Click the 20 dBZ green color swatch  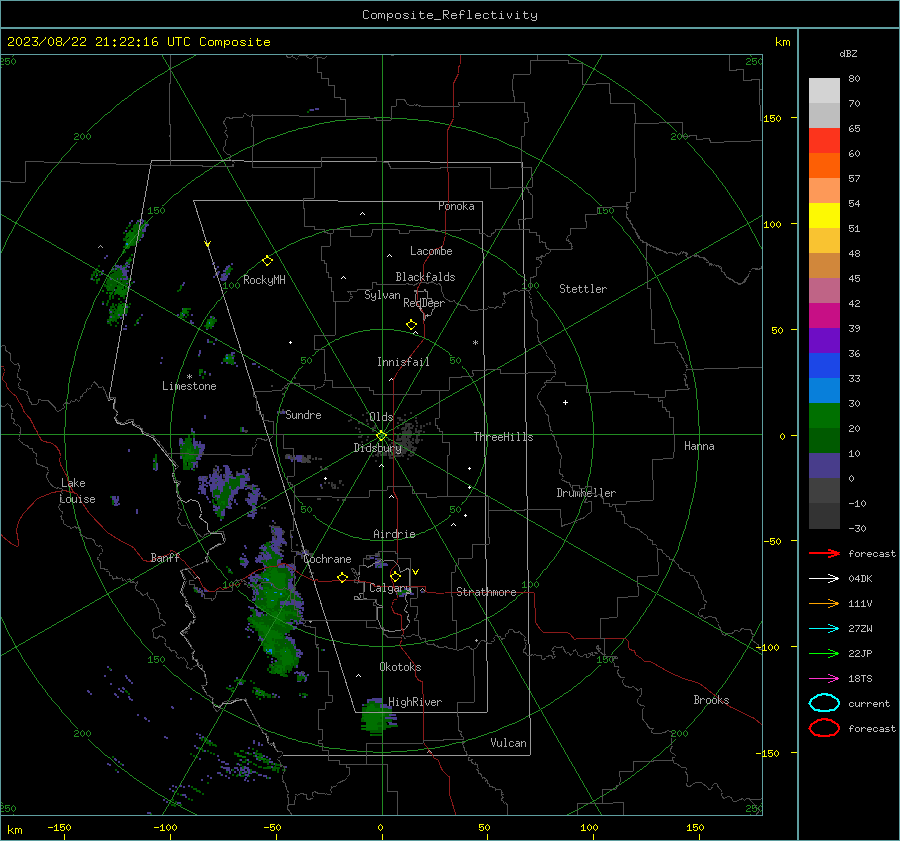(x=824, y=416)
